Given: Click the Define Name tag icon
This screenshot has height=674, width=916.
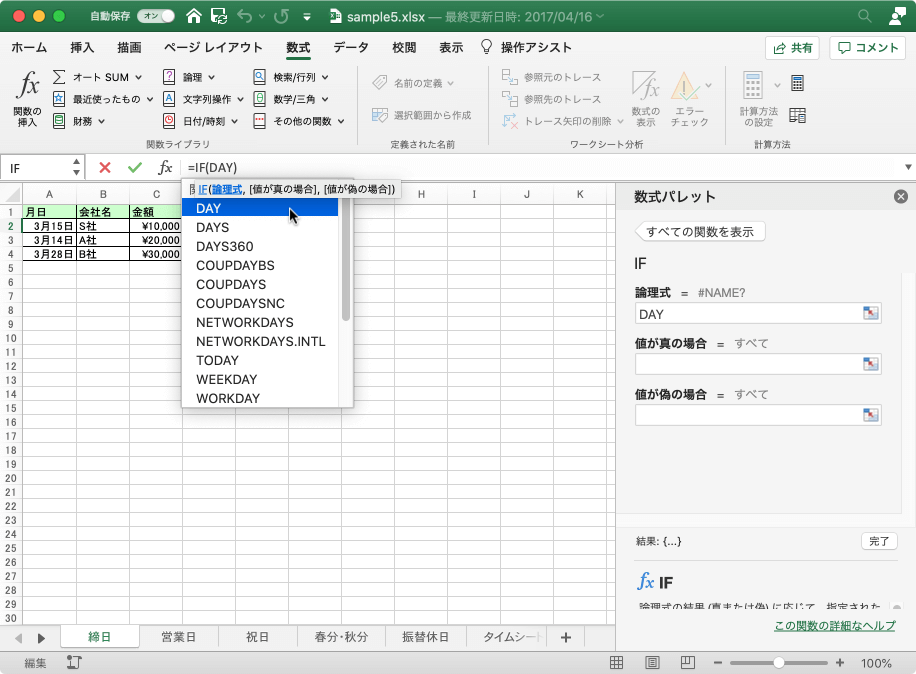Looking at the screenshot, I should [380, 82].
